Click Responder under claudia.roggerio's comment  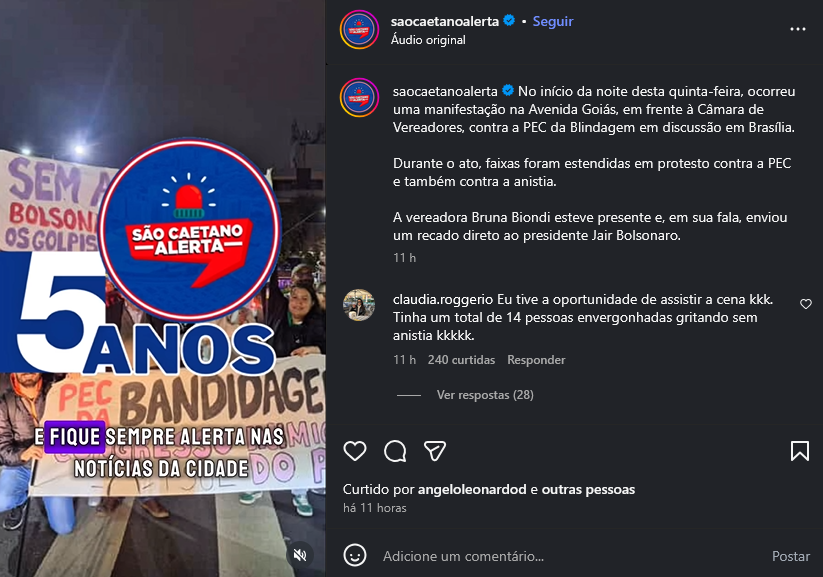536,360
